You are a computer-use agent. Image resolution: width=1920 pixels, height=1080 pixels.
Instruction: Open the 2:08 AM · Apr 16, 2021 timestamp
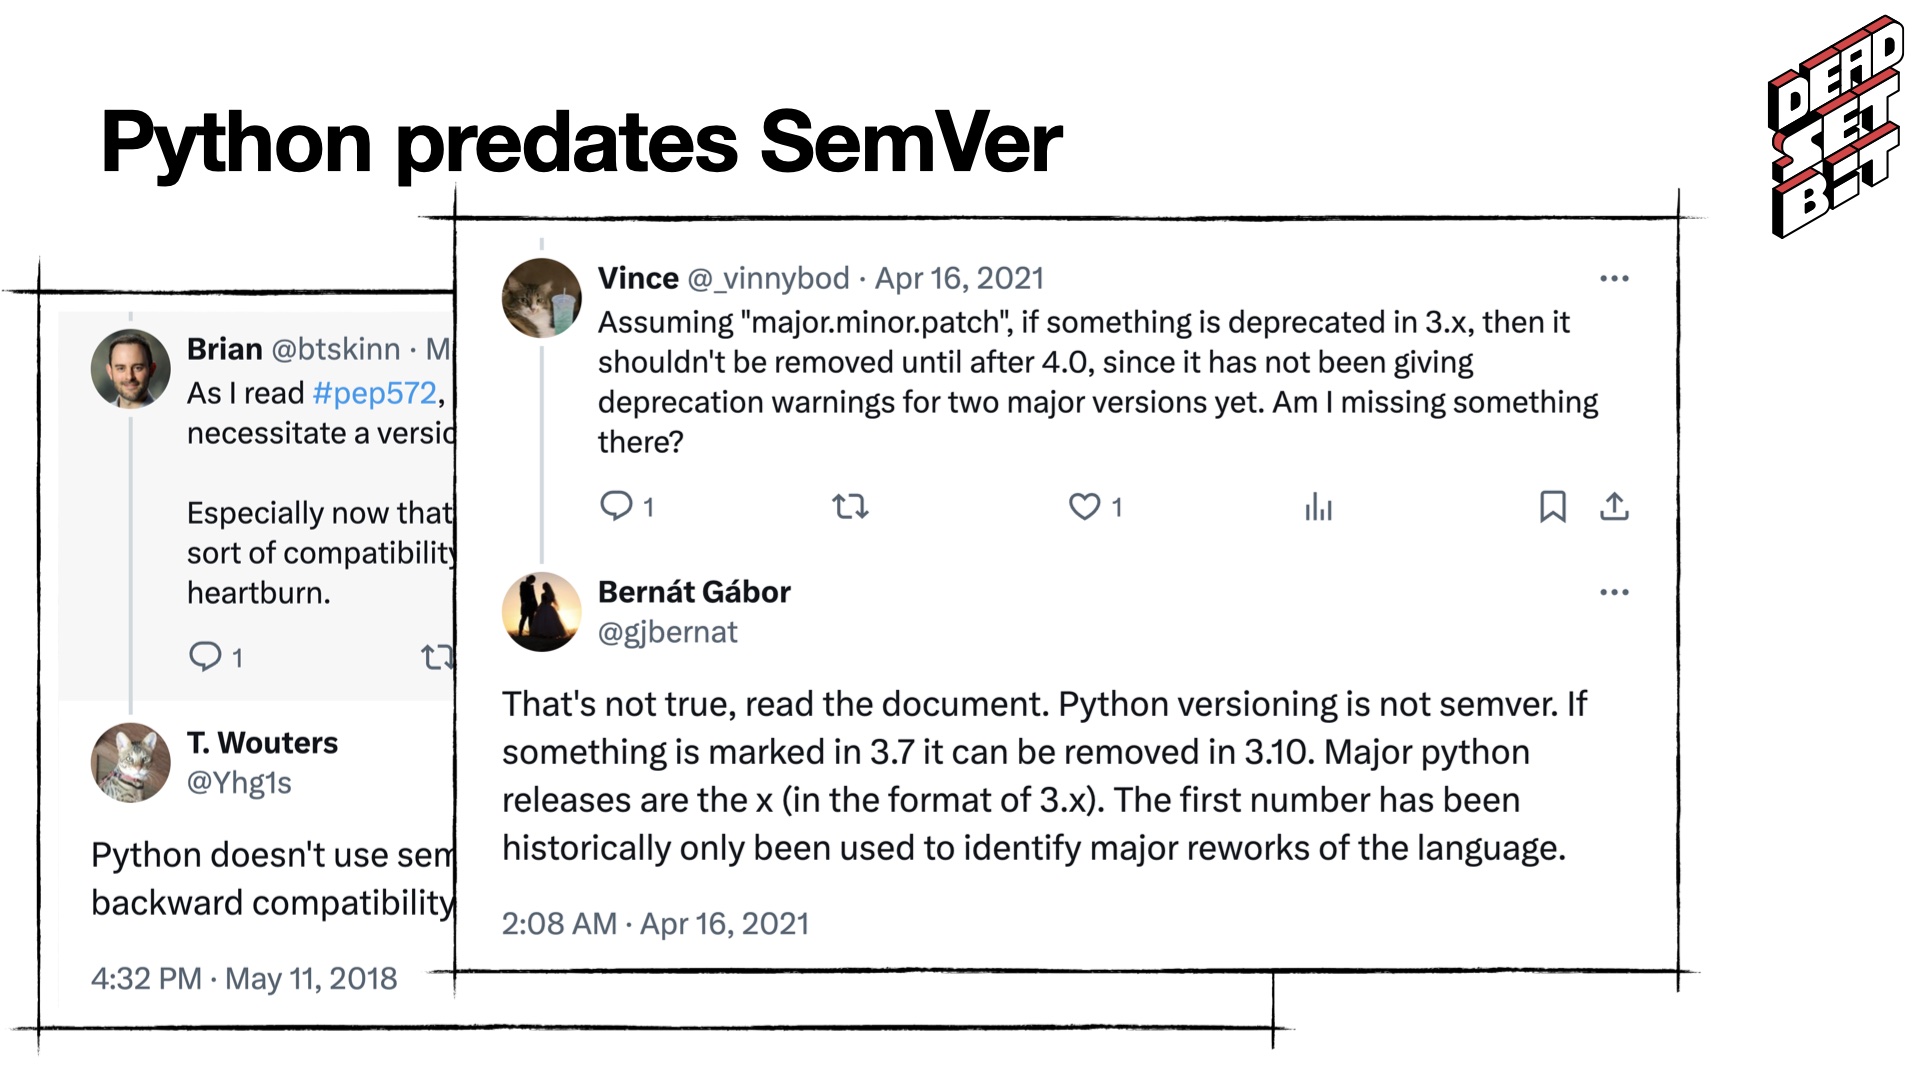point(655,923)
